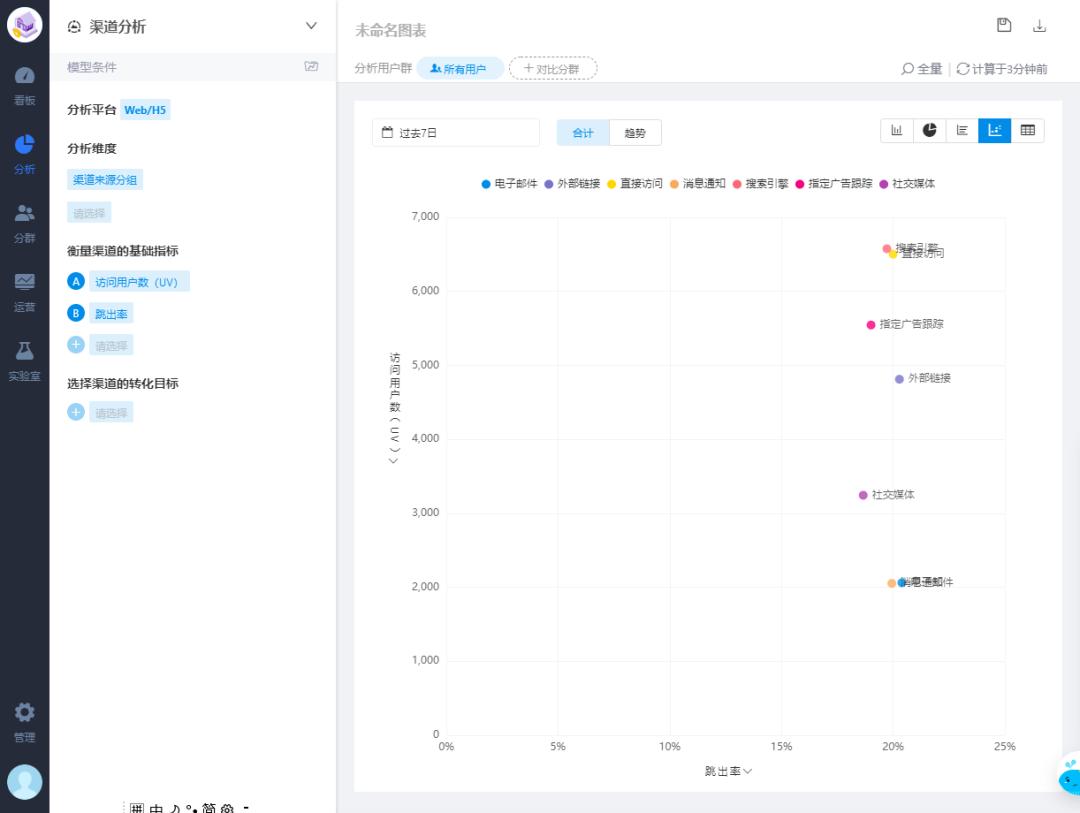This screenshot has height=813, width=1080.
Task: Open 实验室 lab in sidebar
Action: point(24,361)
